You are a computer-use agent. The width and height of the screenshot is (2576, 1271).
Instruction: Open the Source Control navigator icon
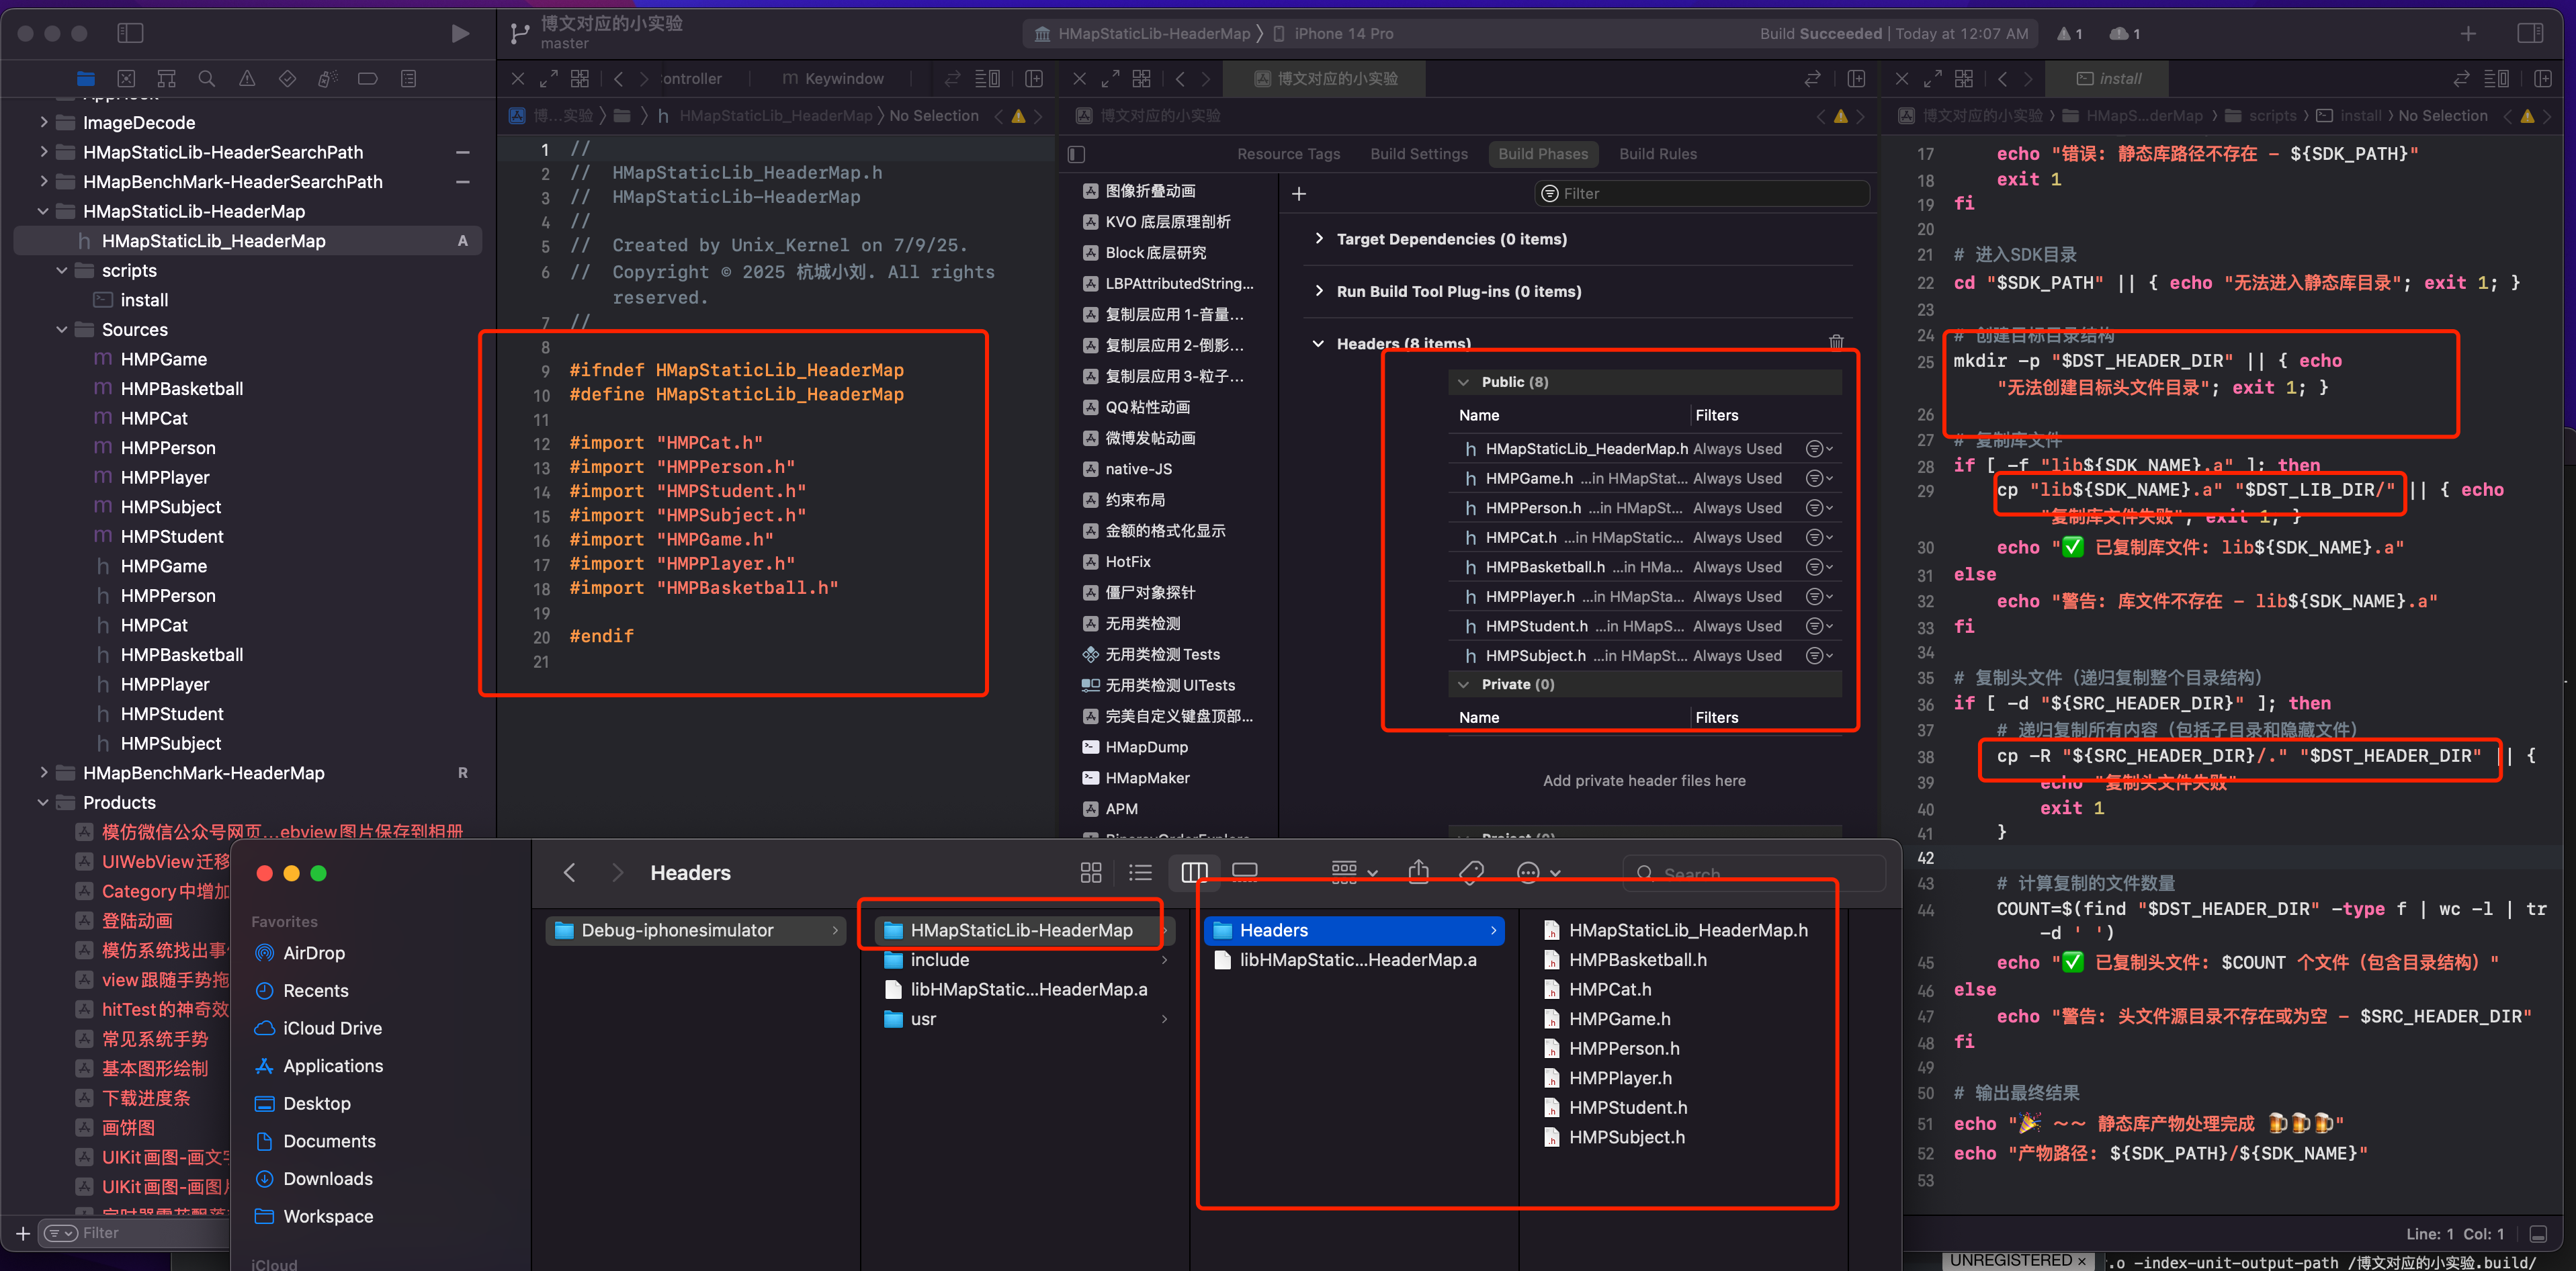click(x=126, y=78)
